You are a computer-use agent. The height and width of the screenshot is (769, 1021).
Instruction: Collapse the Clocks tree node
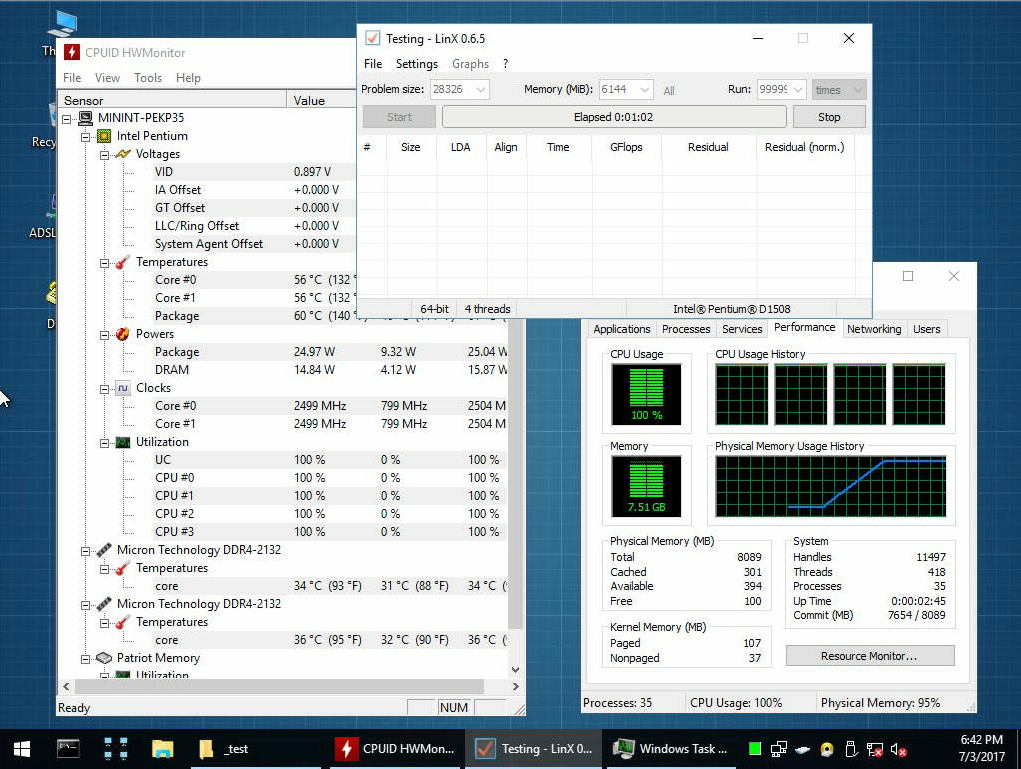(104, 389)
